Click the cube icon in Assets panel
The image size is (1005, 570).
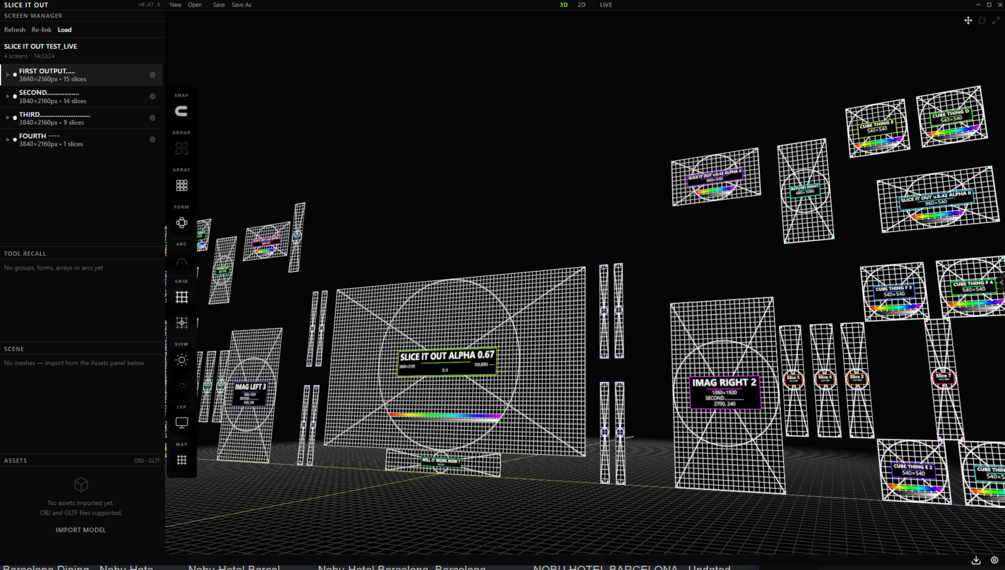click(81, 484)
